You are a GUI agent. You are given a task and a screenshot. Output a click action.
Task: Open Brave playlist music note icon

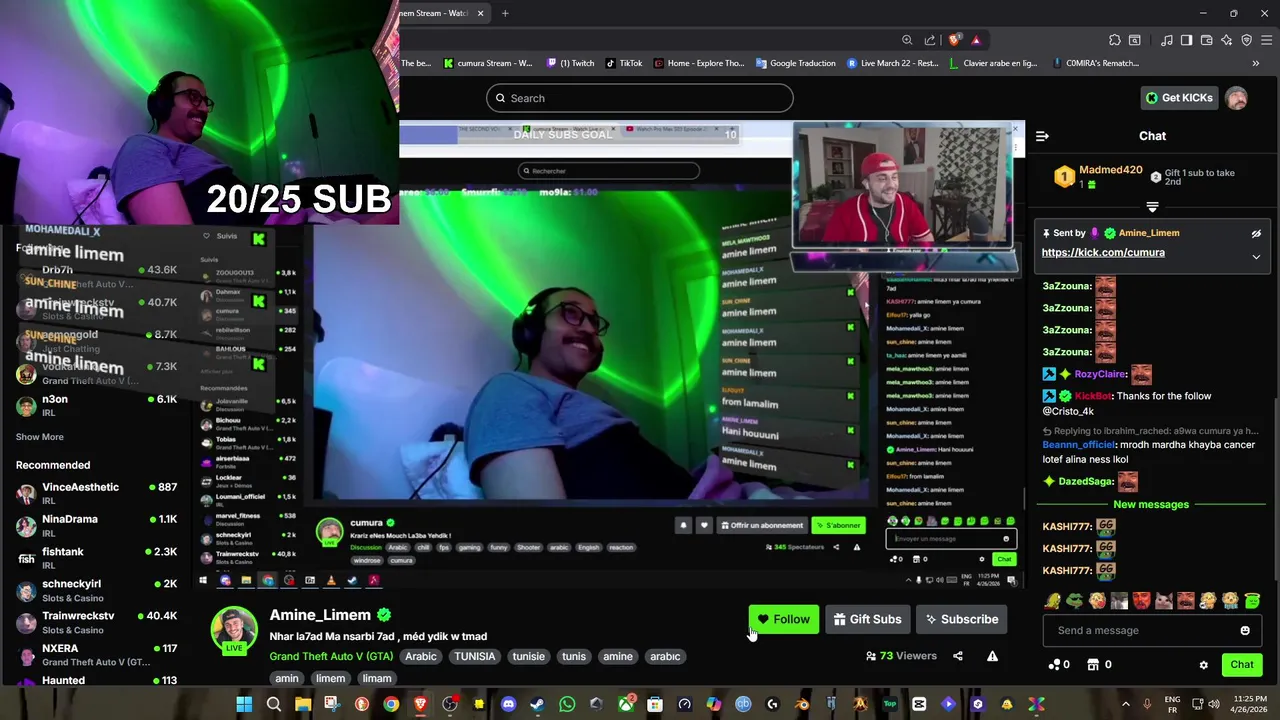[1167, 40]
